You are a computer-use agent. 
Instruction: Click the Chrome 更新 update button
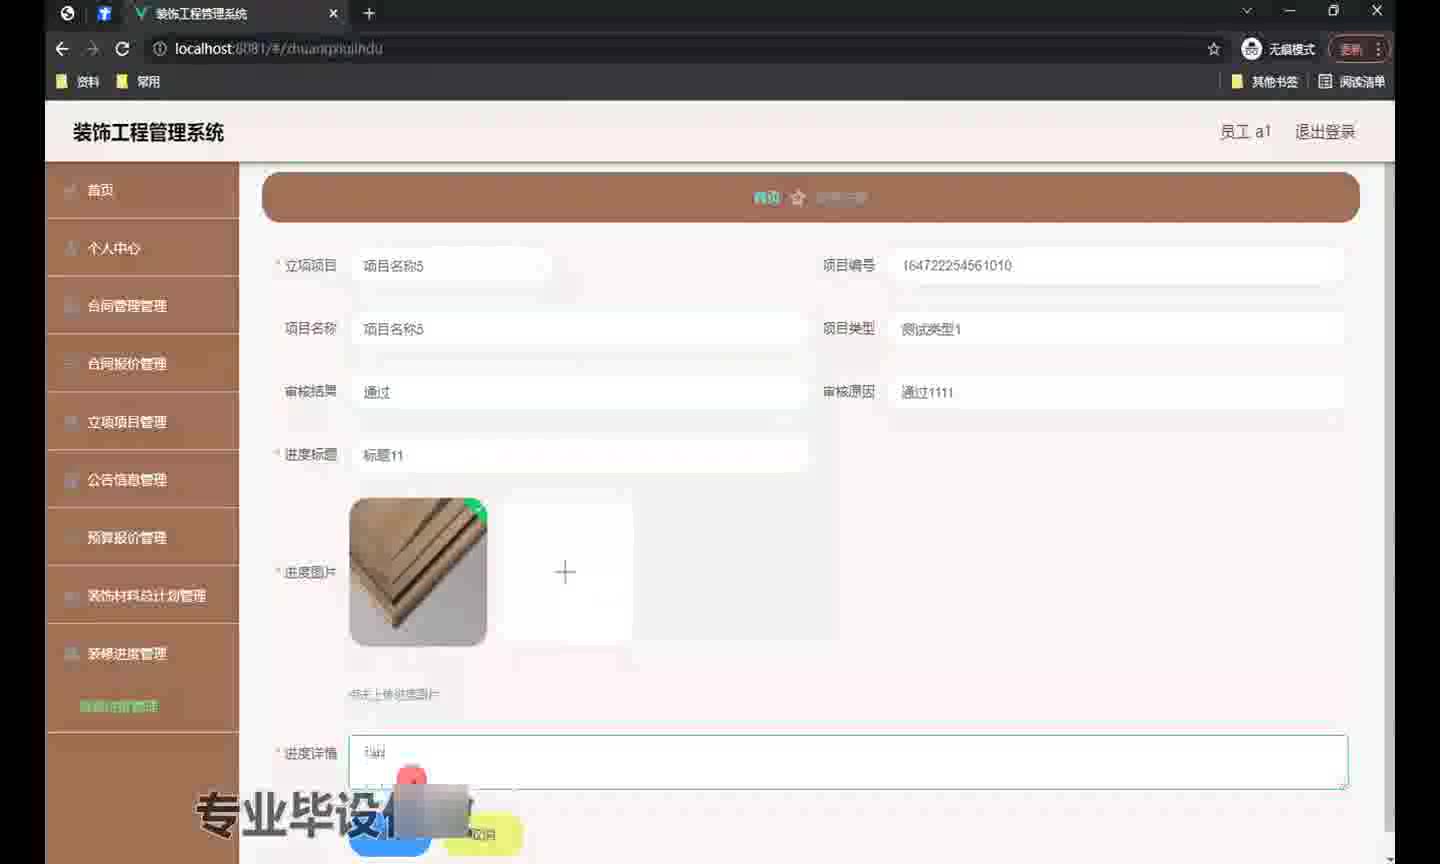(1351, 48)
